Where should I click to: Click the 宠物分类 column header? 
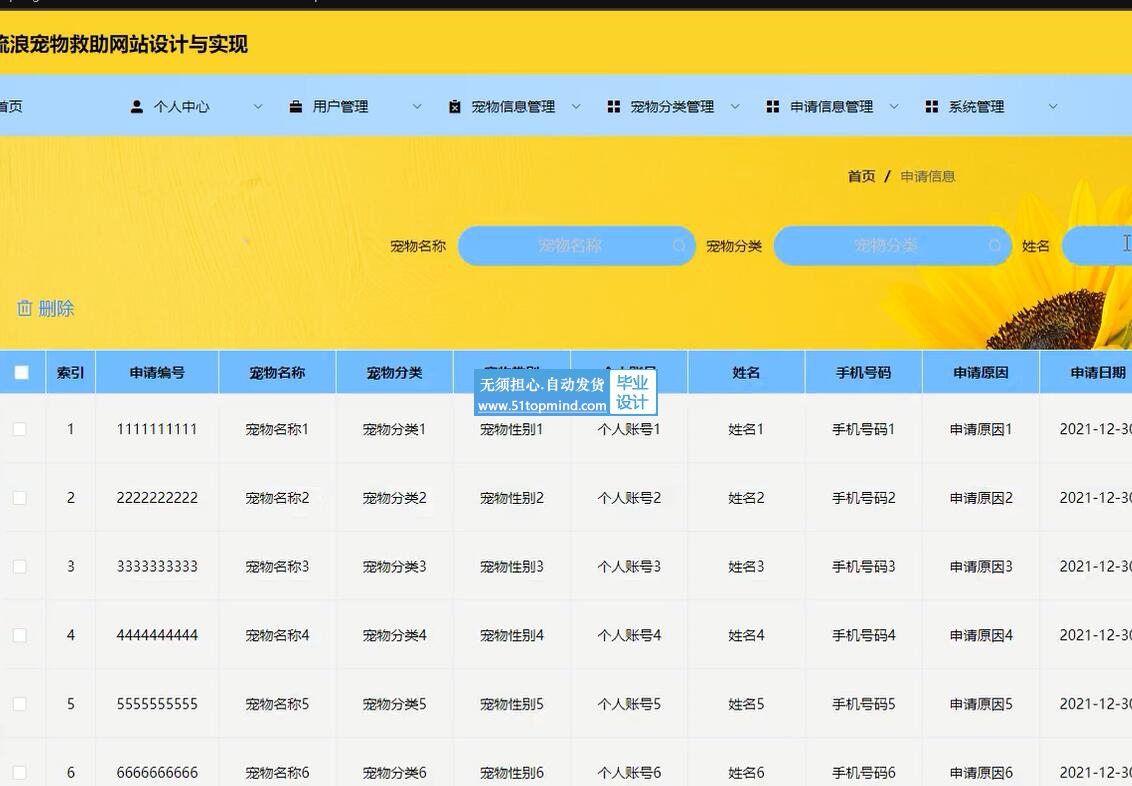[x=394, y=372]
